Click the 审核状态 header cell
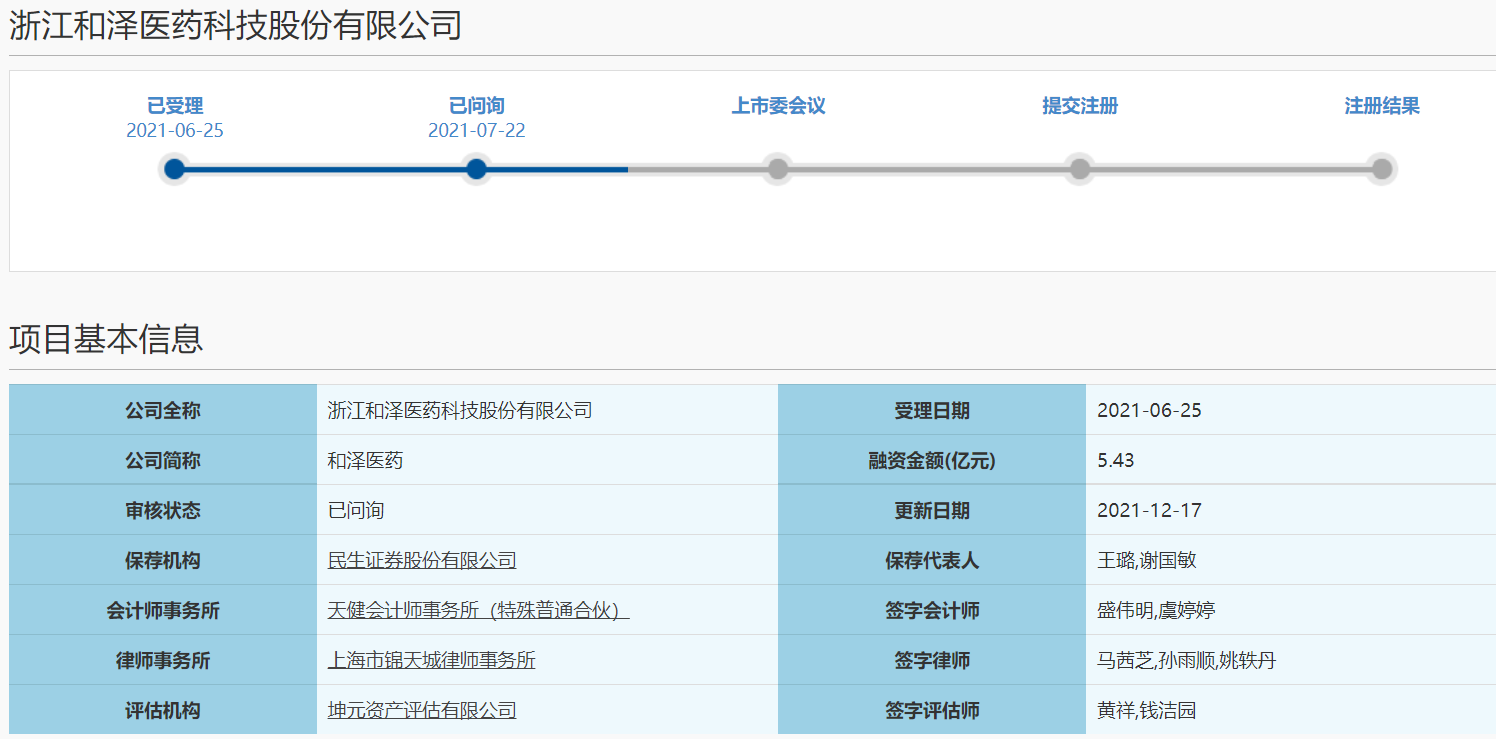The height and width of the screenshot is (739, 1496). coord(163,510)
